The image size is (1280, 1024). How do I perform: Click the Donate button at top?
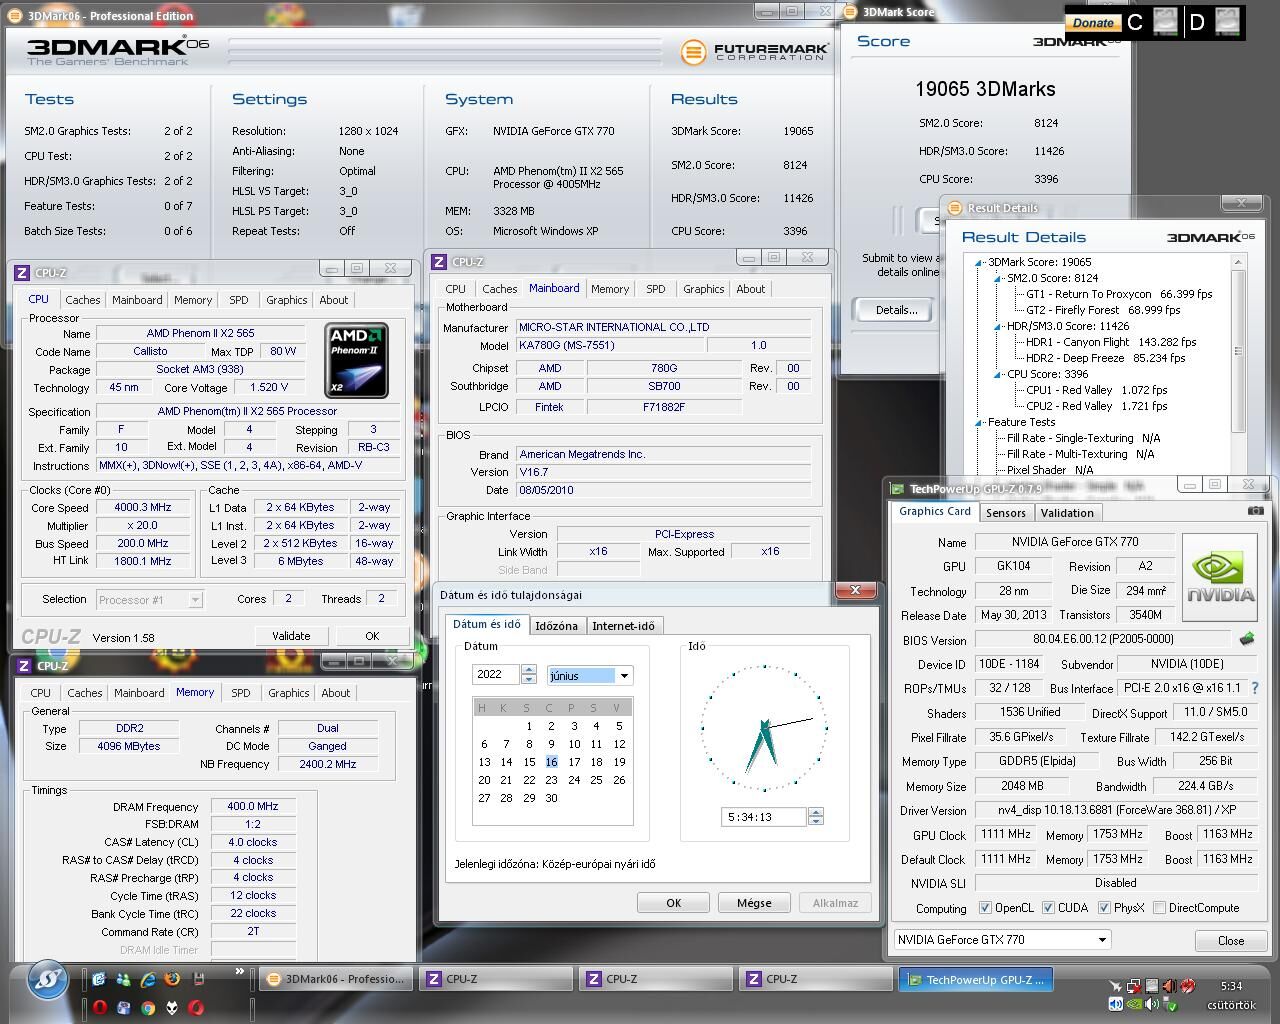[1093, 22]
